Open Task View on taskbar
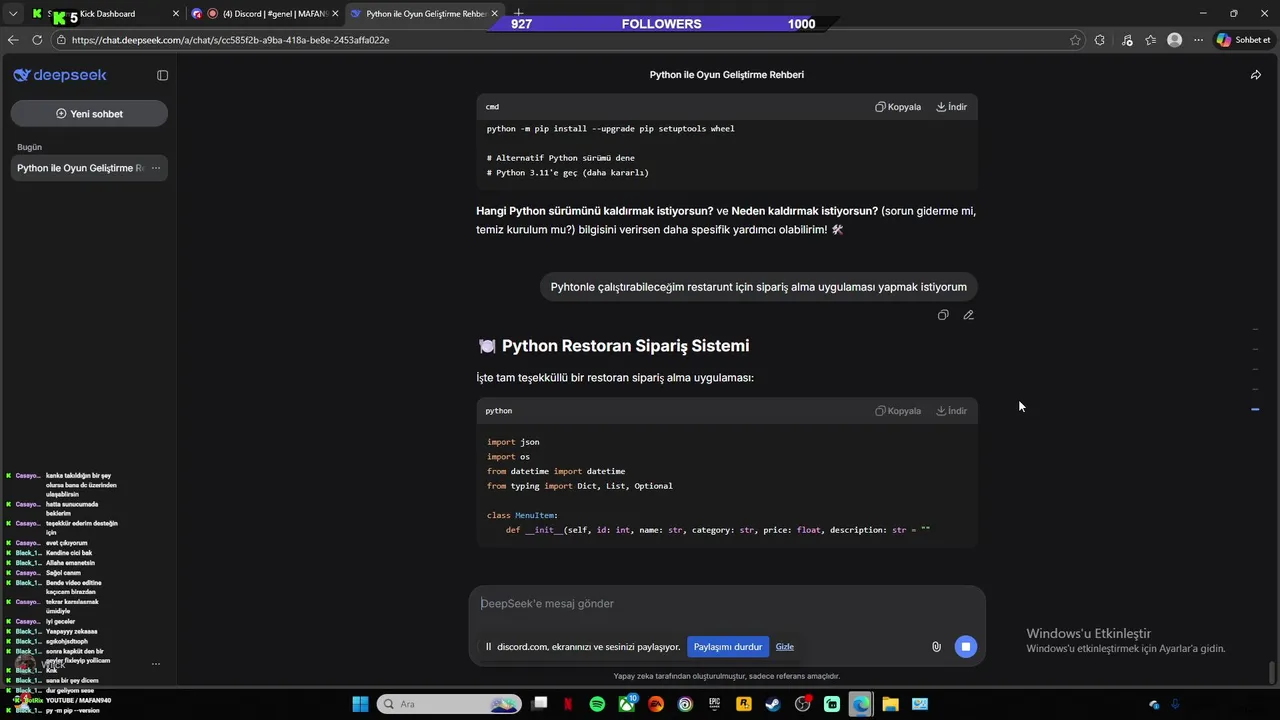 (540, 704)
